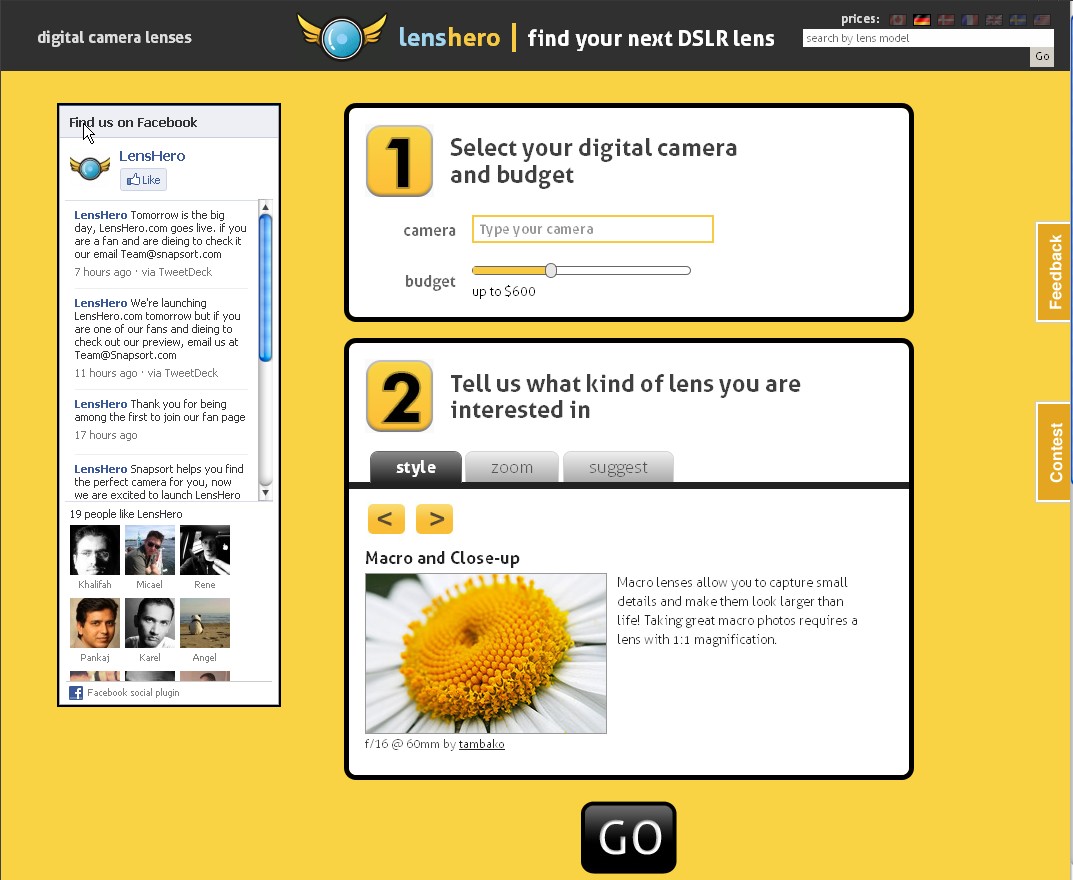Viewport: 1073px width, 880px height.
Task: Switch to the zoom tab
Action: (x=512, y=467)
